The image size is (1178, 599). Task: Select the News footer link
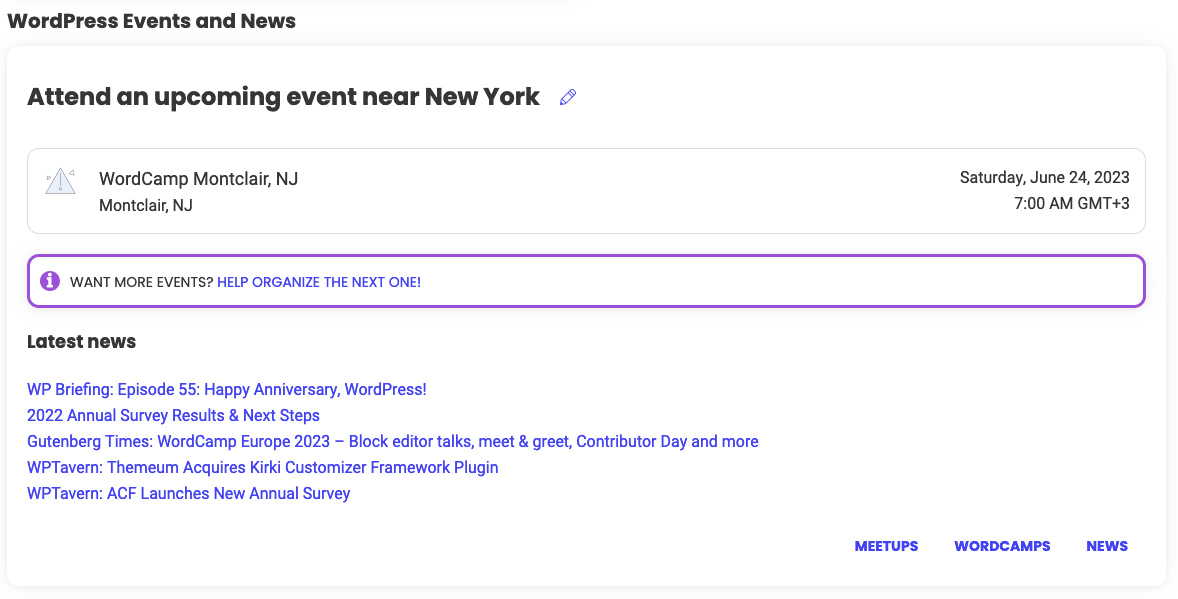click(1107, 546)
